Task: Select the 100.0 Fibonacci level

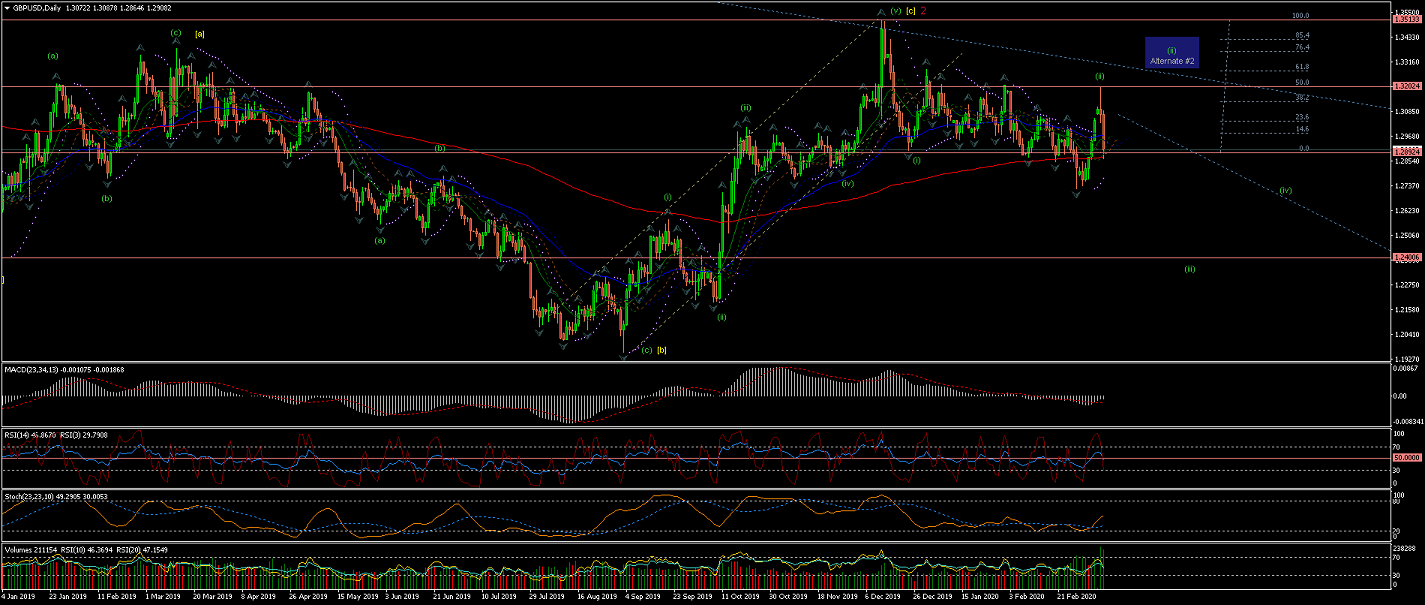Action: (1301, 16)
